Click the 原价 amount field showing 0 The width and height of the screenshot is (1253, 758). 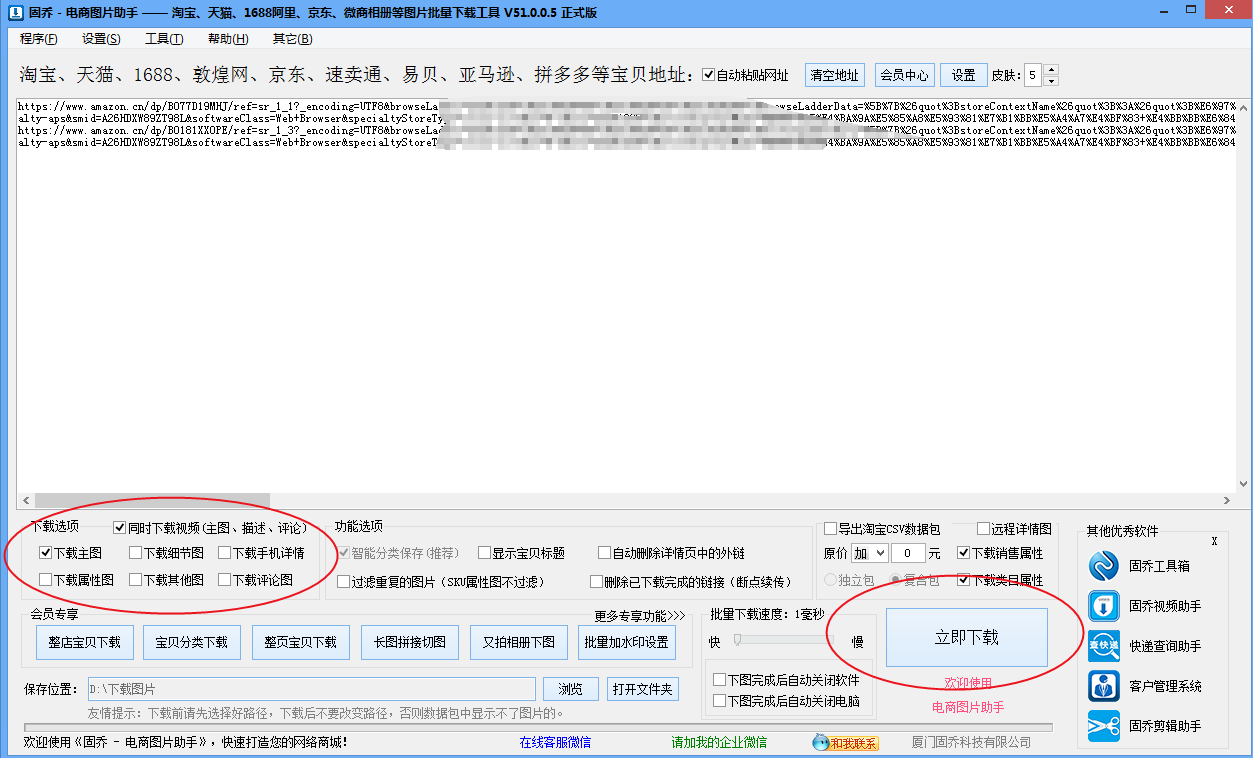[x=908, y=553]
